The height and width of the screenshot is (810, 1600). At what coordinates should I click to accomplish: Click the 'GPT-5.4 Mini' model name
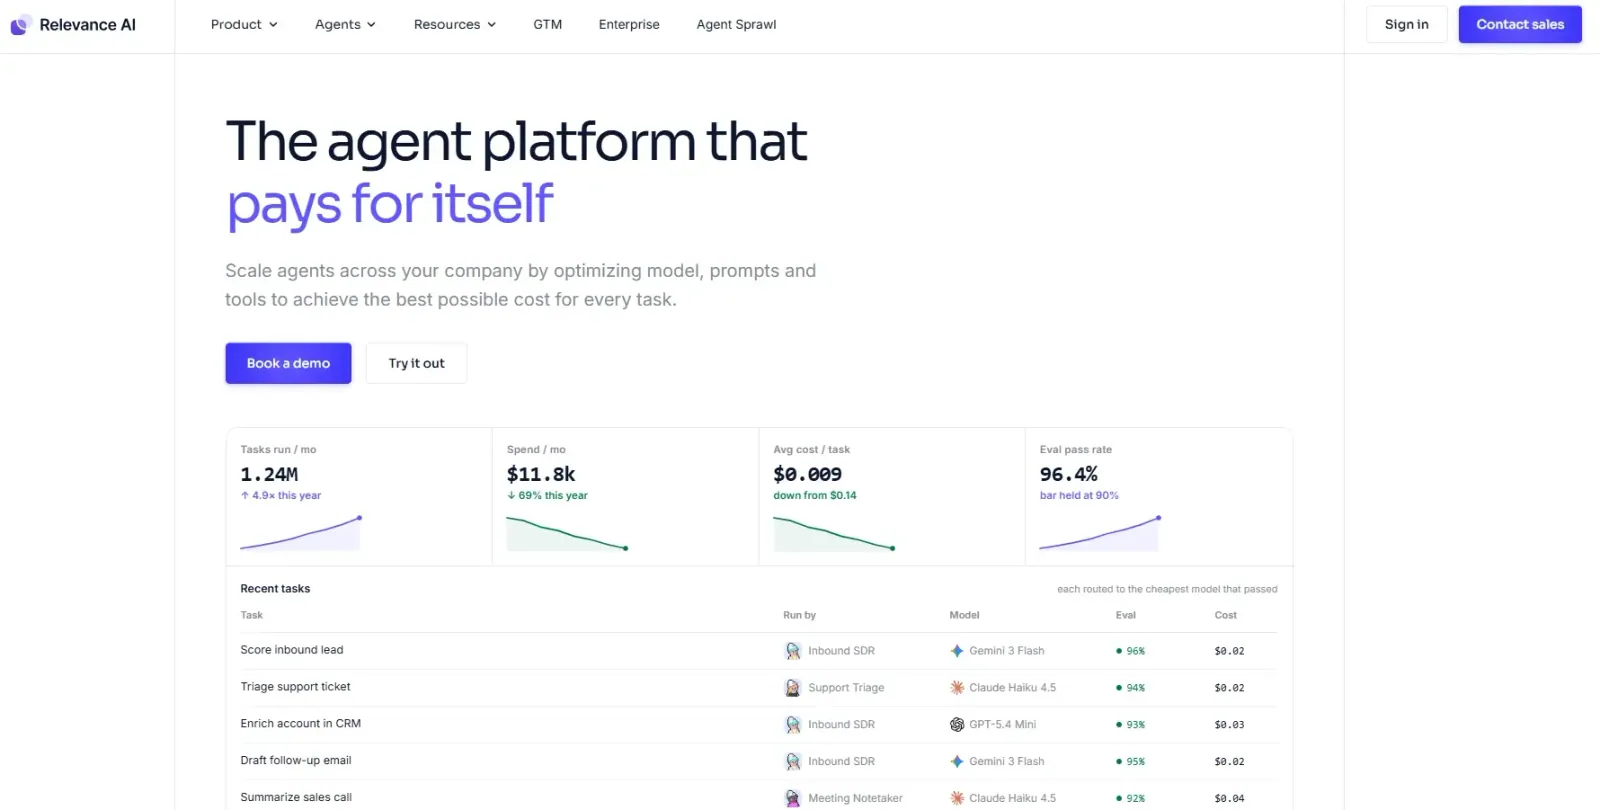click(x=1002, y=725)
